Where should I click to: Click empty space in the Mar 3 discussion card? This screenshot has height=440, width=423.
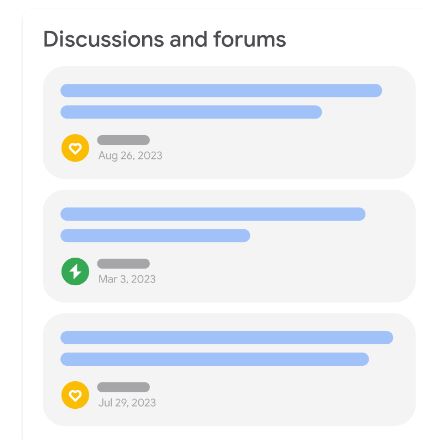283,272
